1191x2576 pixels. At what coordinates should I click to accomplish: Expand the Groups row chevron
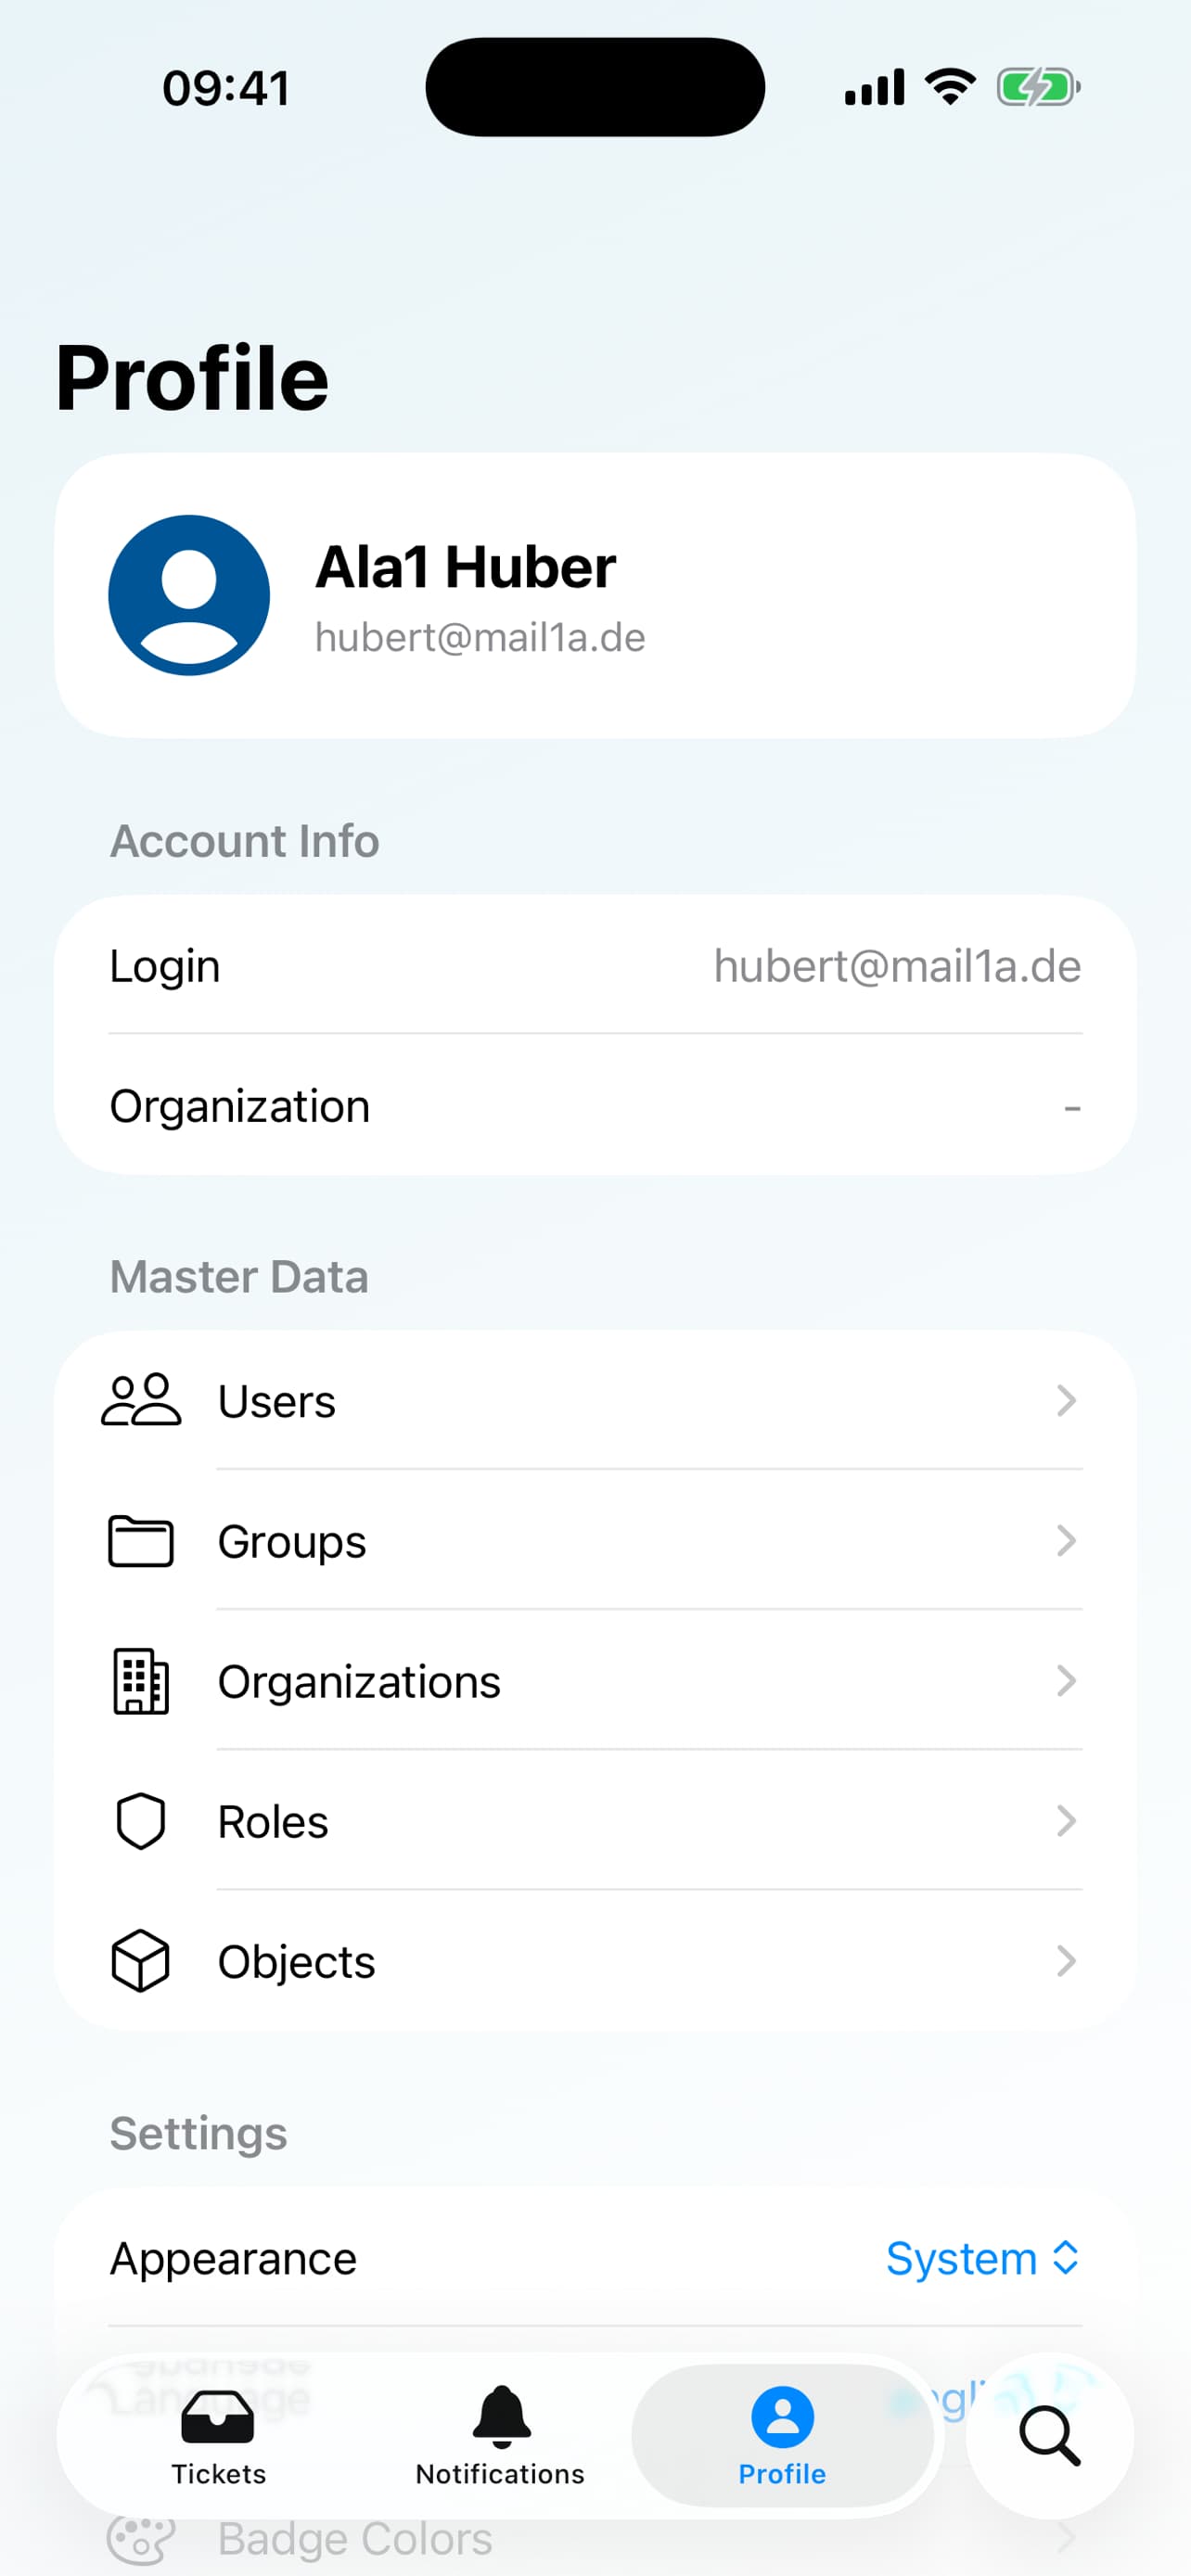click(x=1066, y=1541)
